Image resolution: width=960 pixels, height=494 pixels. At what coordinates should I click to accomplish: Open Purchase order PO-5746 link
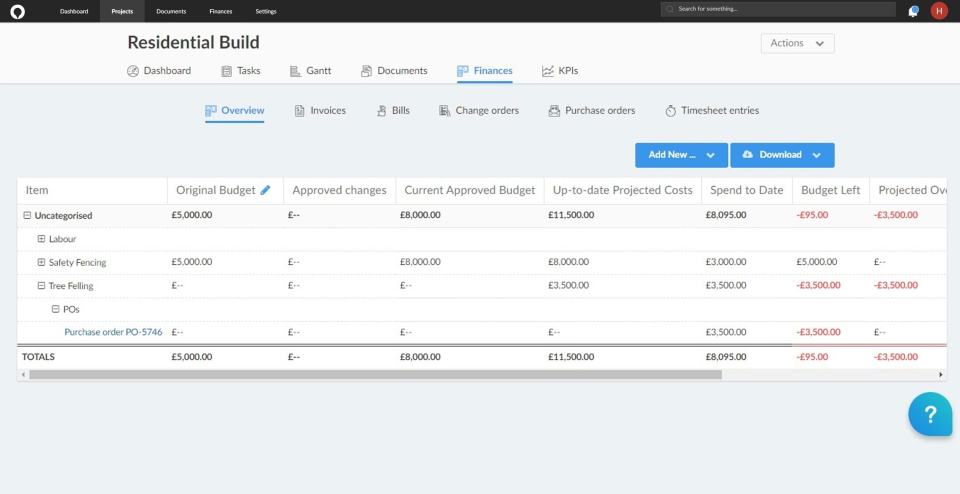tap(113, 332)
